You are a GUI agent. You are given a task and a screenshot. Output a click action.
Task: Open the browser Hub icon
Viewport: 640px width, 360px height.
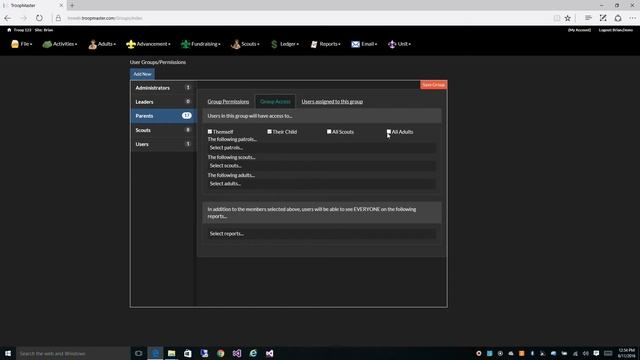[x=588, y=18]
